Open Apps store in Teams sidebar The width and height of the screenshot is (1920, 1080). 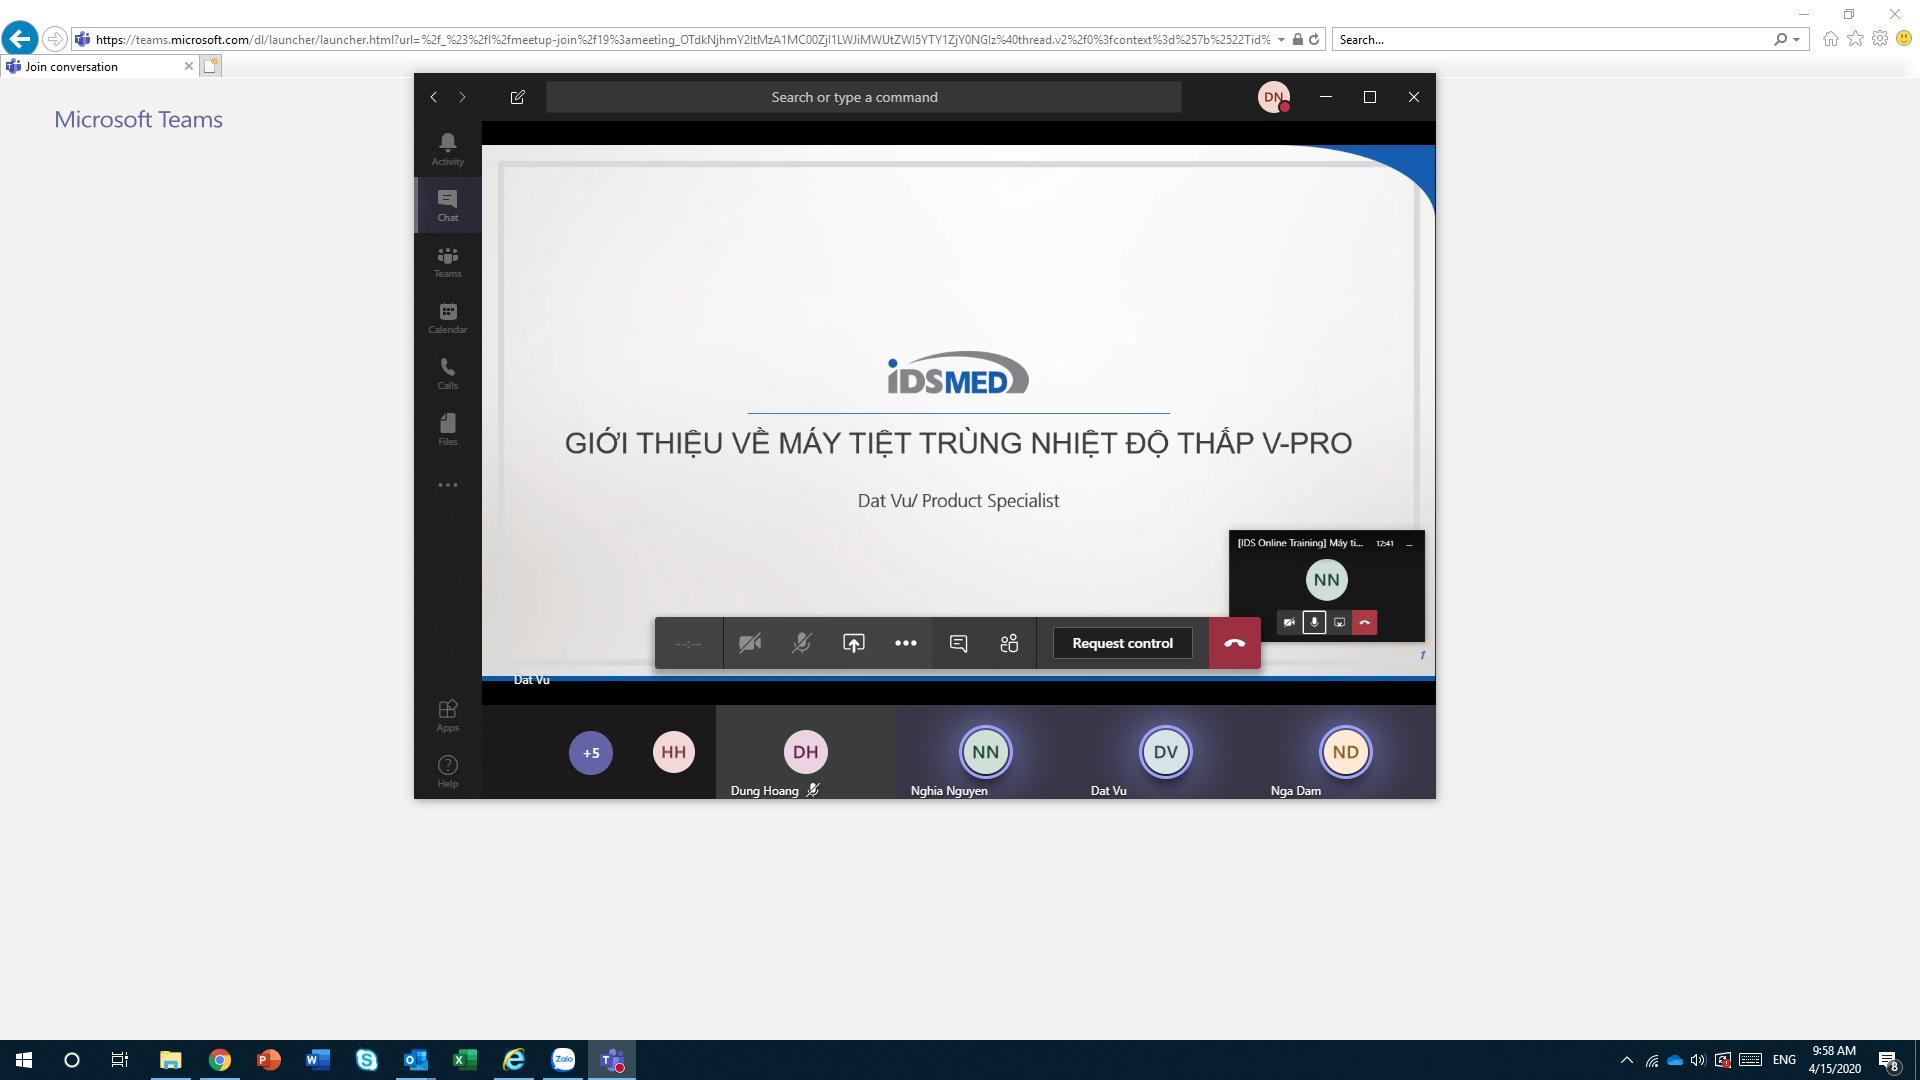tap(447, 715)
